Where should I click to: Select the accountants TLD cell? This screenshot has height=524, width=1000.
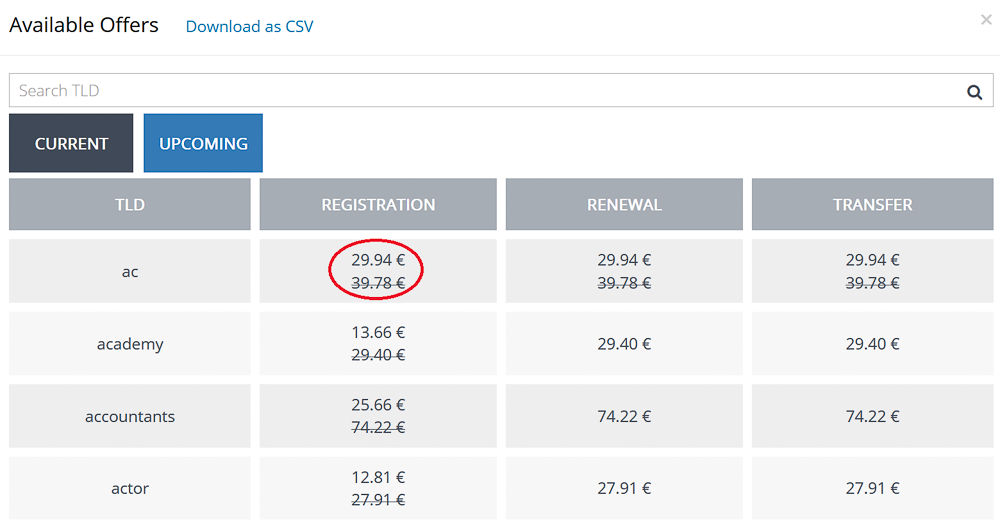(129, 416)
